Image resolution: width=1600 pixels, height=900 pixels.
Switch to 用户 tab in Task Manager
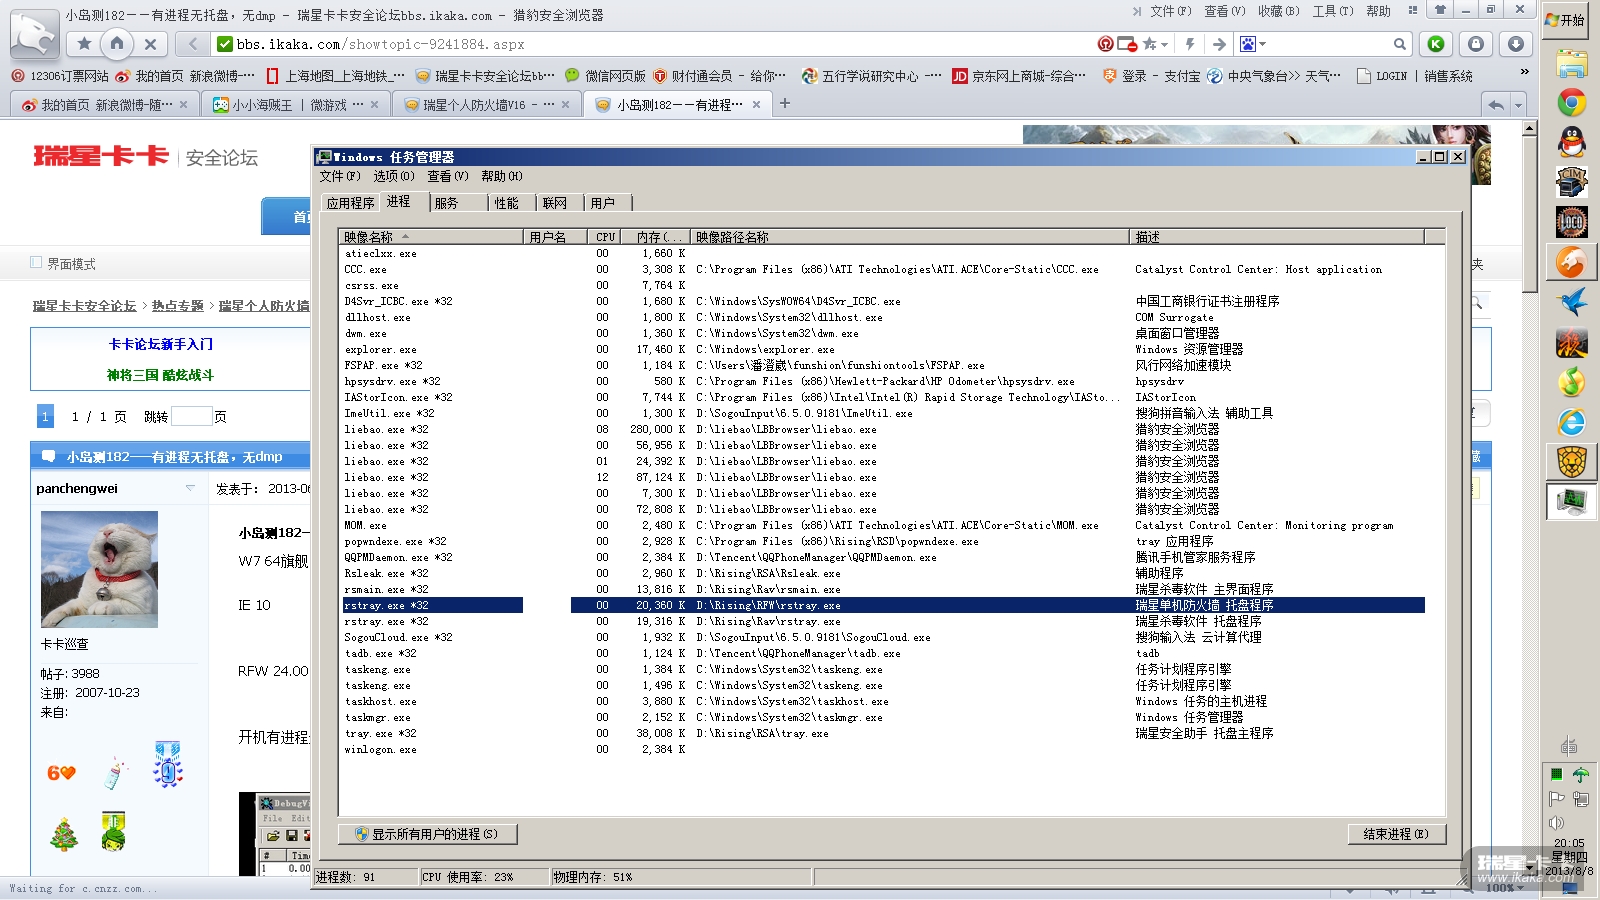click(603, 203)
